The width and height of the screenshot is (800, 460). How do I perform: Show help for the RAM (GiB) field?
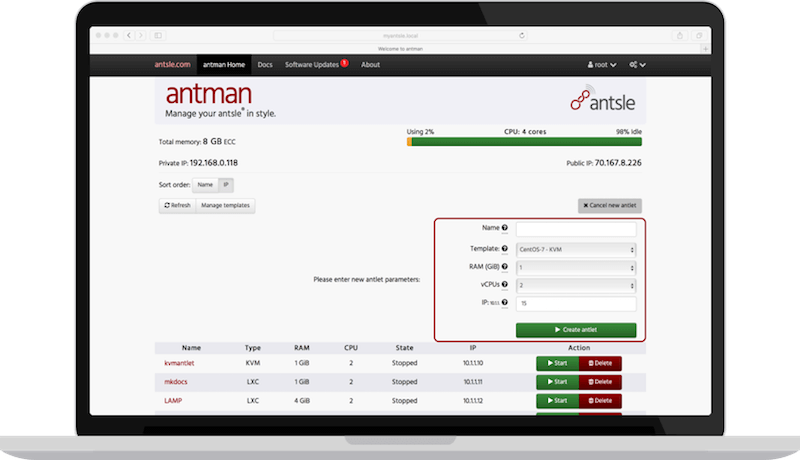tap(505, 266)
